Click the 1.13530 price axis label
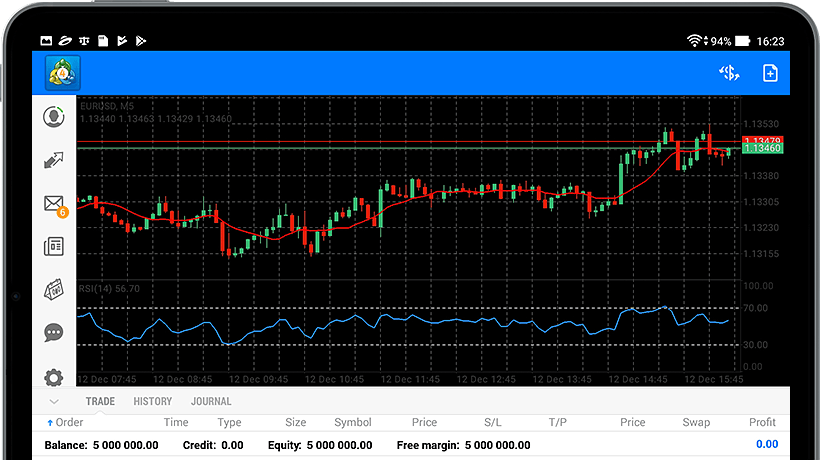820x460 pixels. 761,124
